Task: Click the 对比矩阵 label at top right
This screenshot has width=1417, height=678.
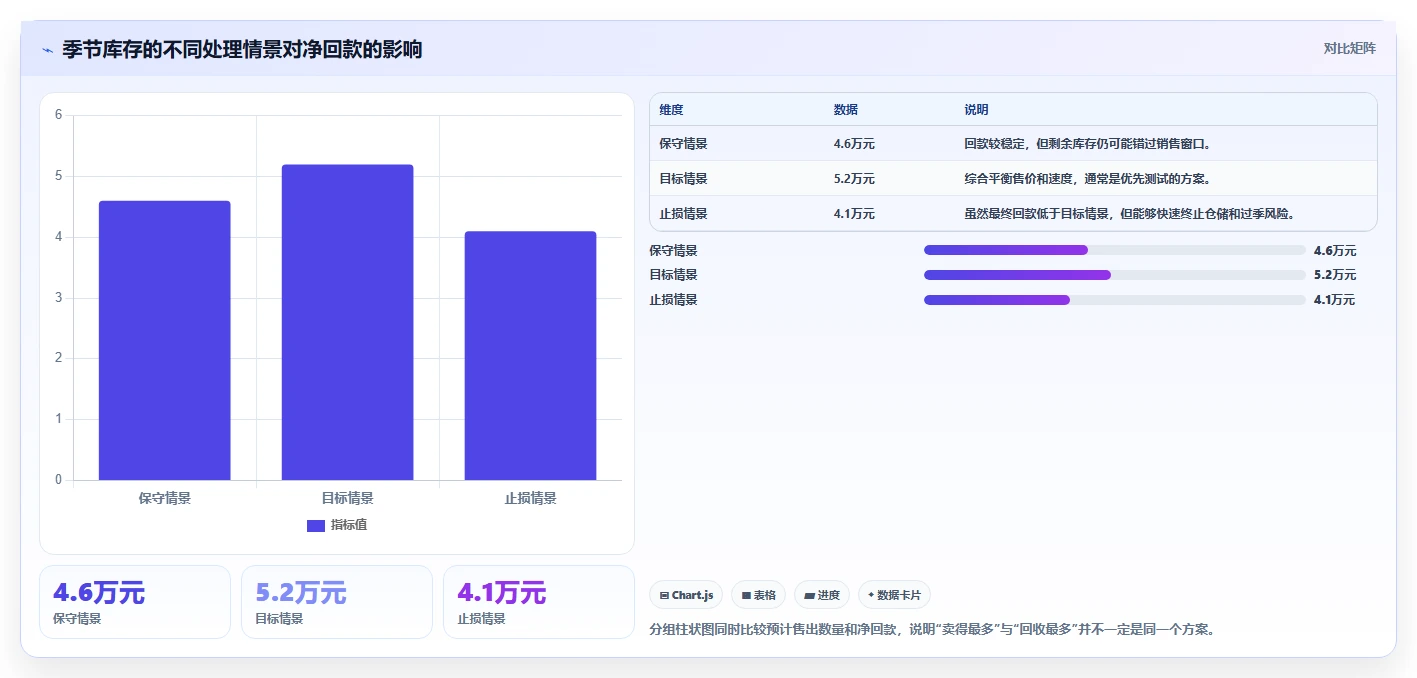Action: point(1349,48)
